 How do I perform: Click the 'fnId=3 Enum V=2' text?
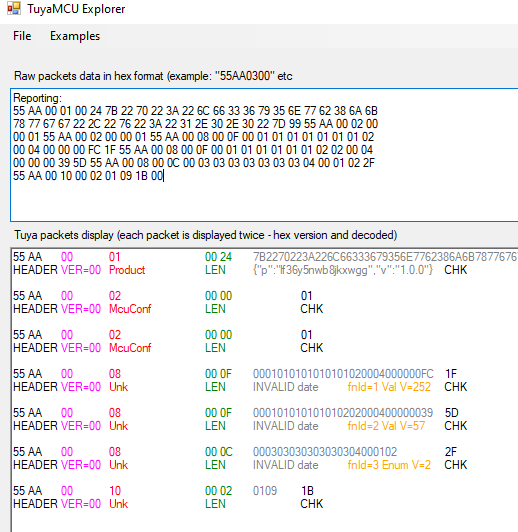click(389, 465)
